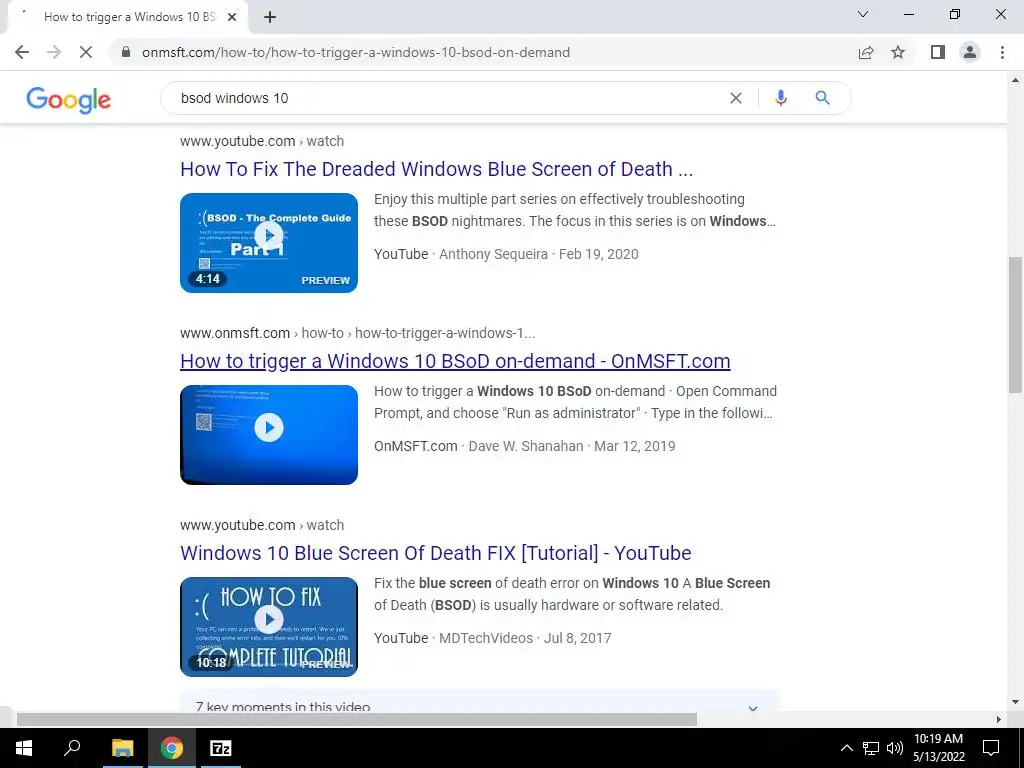Close the 'How to trigger a Windows 10' tab

click(232, 17)
